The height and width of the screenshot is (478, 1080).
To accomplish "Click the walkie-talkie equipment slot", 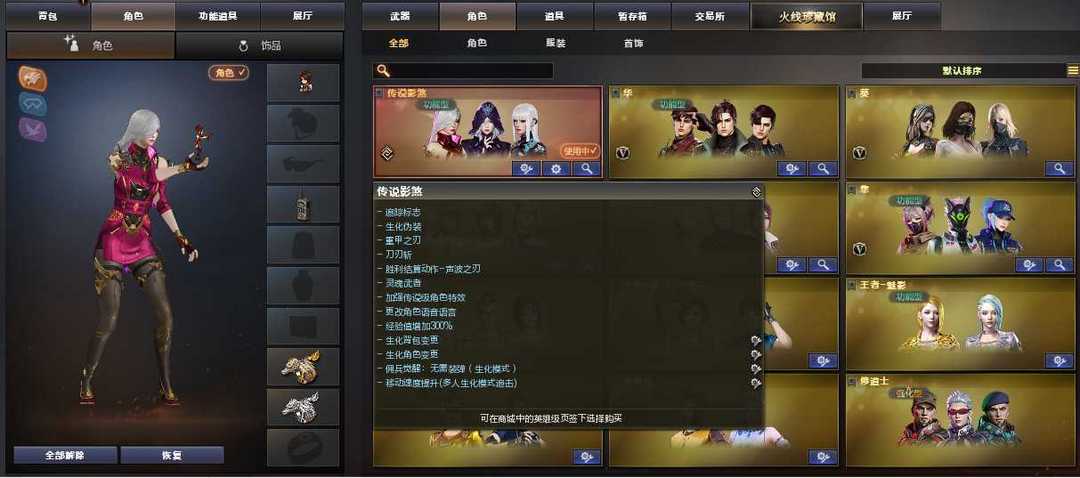I will point(303,205).
